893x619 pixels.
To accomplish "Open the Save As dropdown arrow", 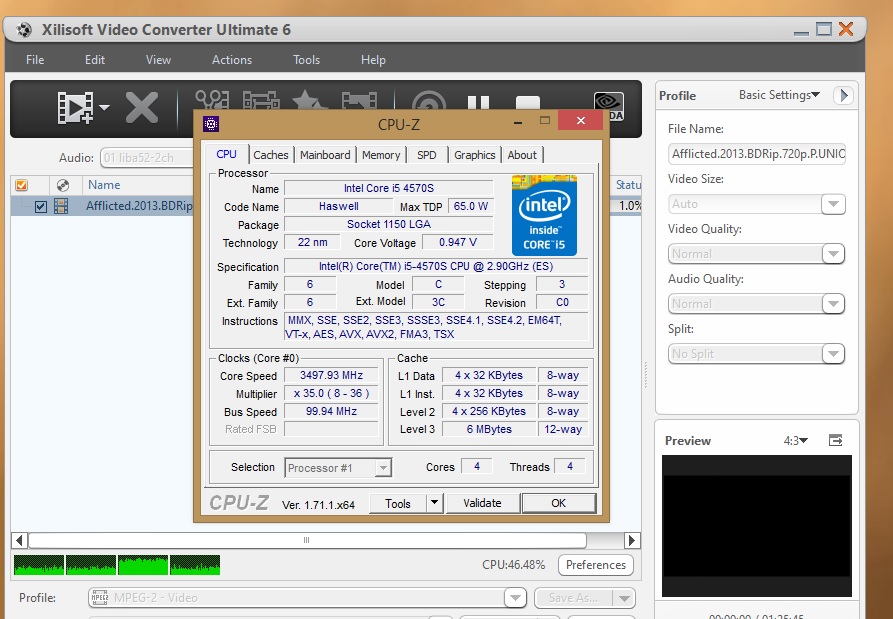I will point(624,598).
